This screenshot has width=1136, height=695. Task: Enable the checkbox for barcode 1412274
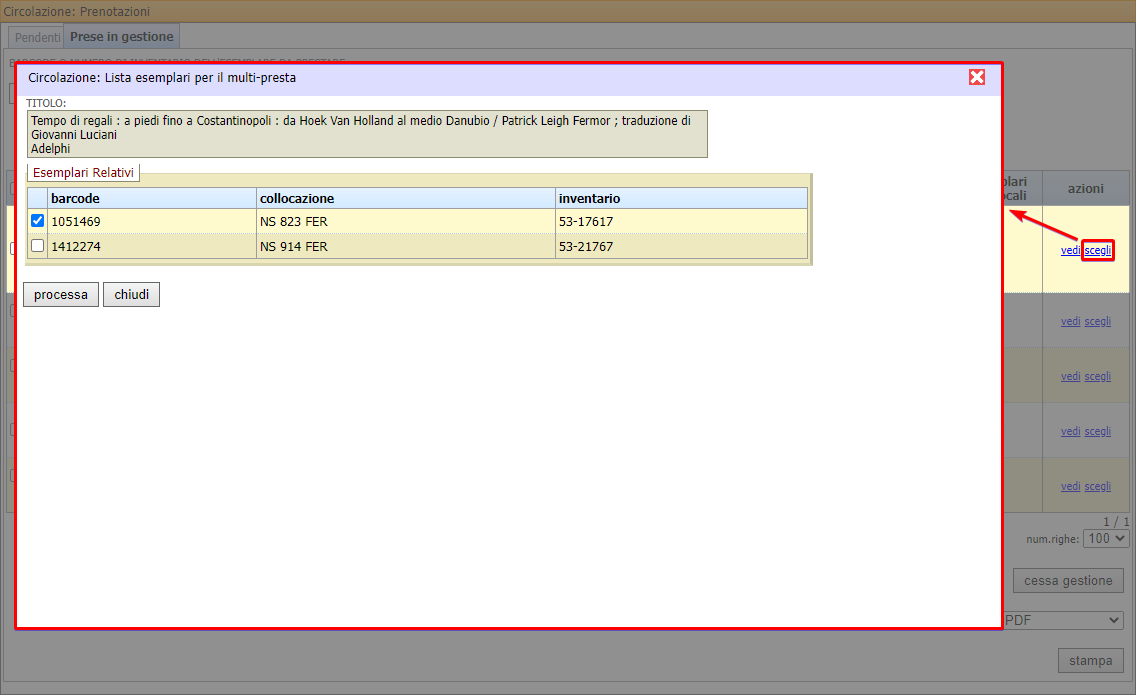[37, 246]
